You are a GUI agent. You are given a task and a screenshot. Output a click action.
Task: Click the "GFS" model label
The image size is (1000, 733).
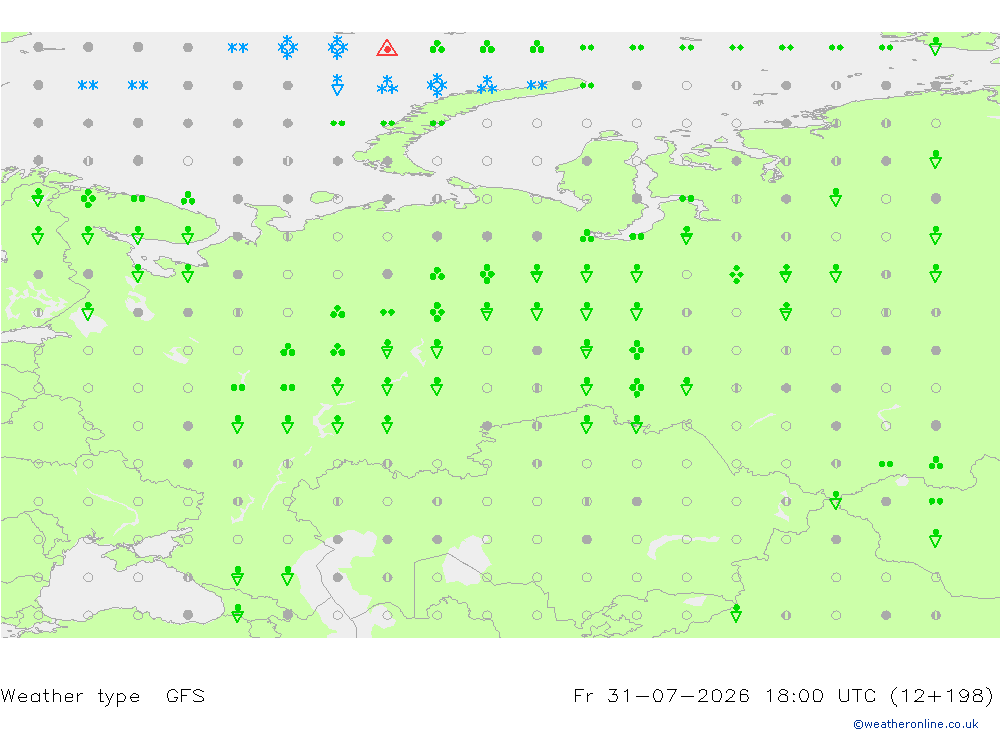(186, 695)
